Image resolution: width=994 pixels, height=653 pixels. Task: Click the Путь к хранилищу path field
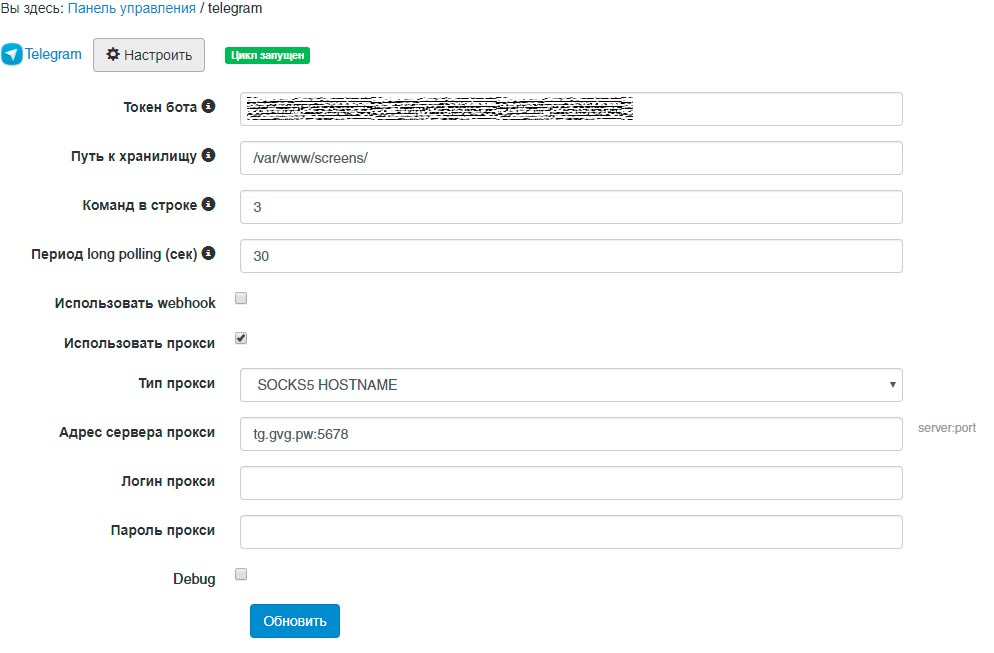[570, 158]
